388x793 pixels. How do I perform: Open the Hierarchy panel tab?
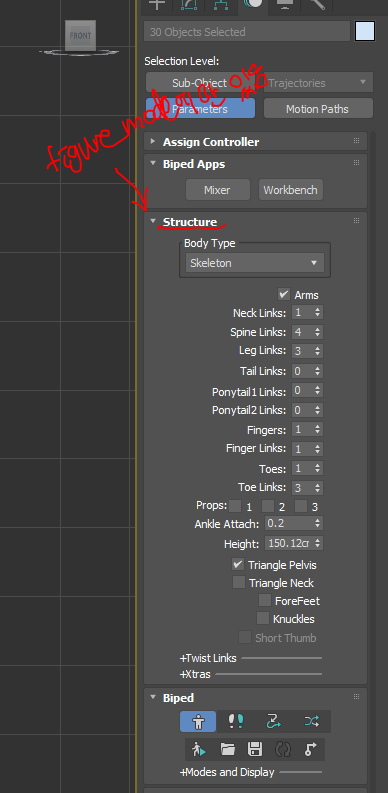pyautogui.click(x=220, y=4)
